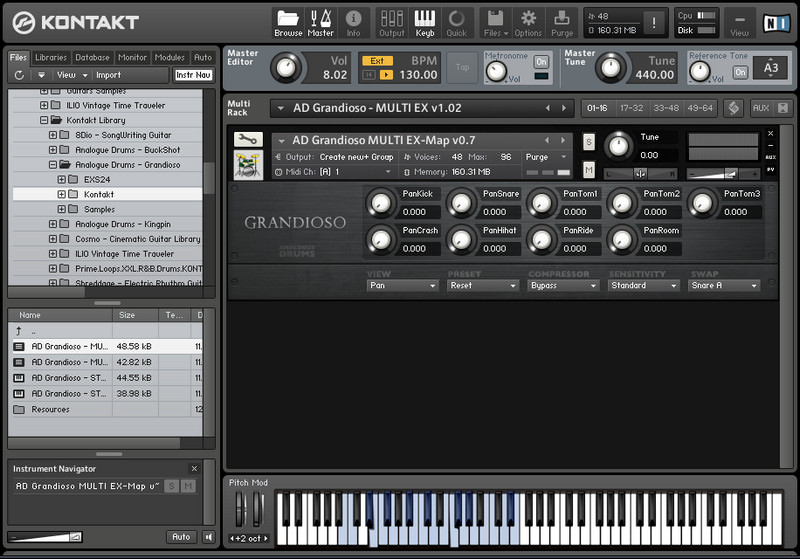Expand the EXS24 folder in tree
This screenshot has height=559, width=800.
62,179
